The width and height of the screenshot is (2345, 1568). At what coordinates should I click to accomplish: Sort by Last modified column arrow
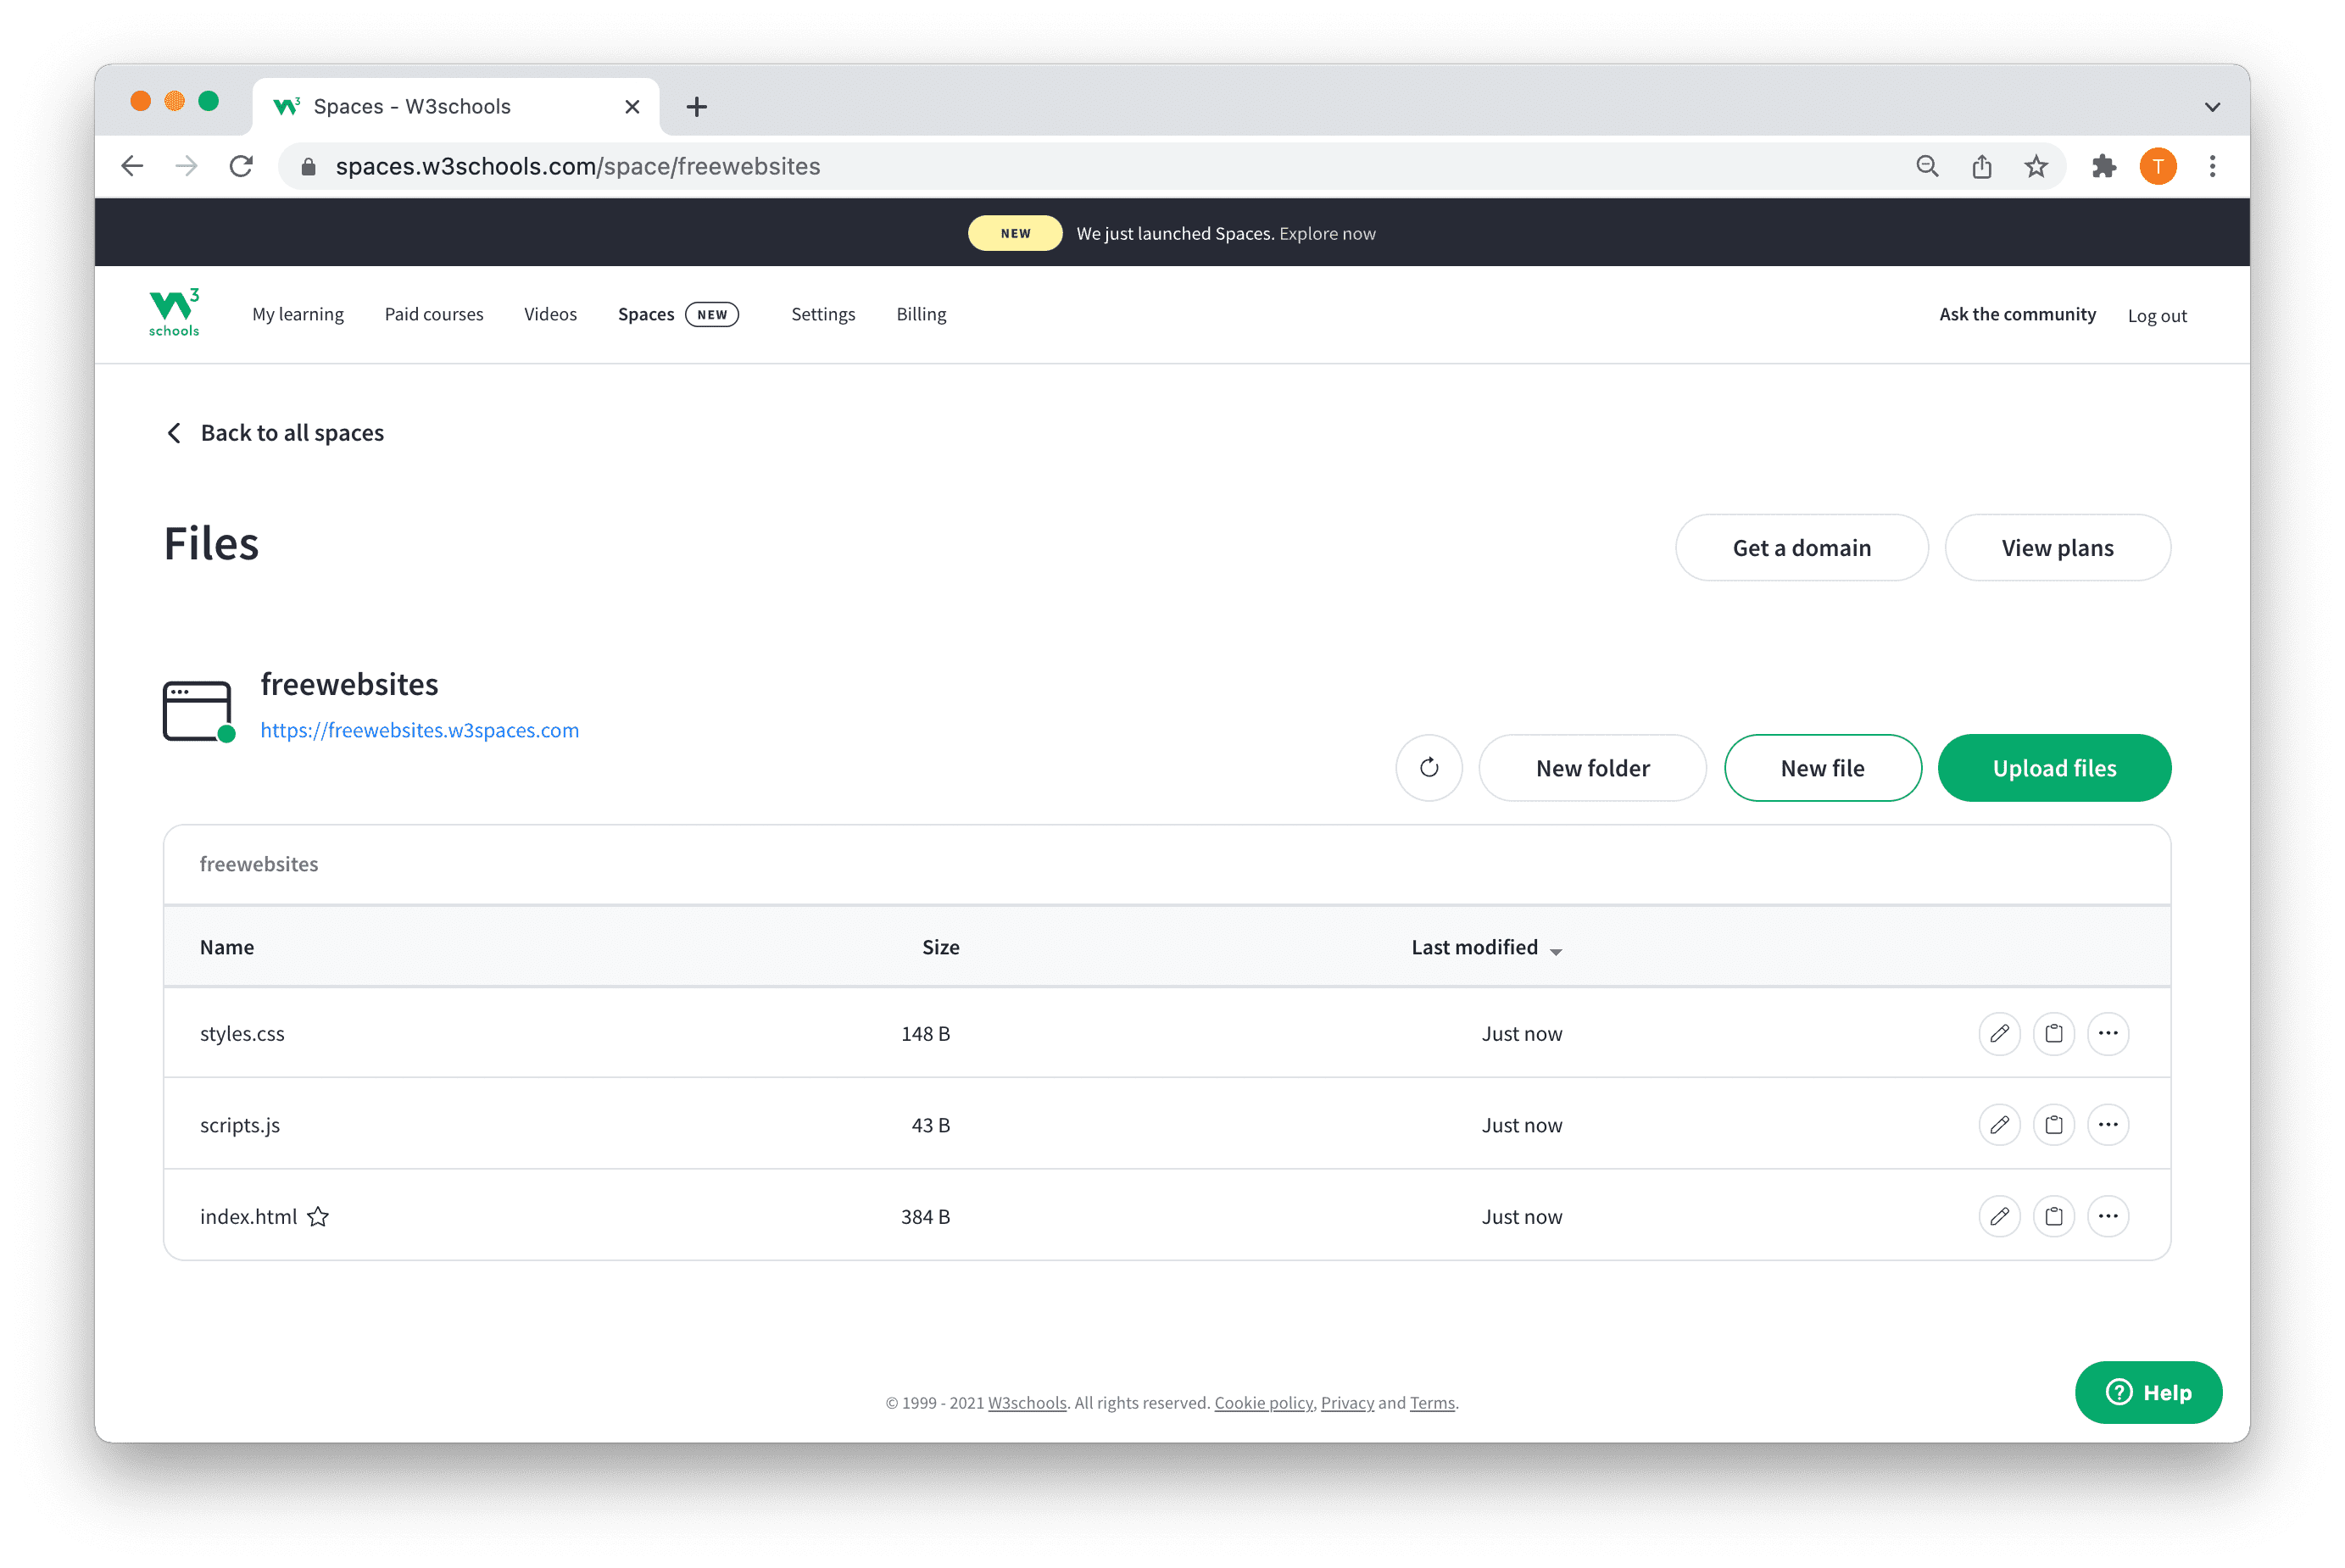[x=1555, y=951]
